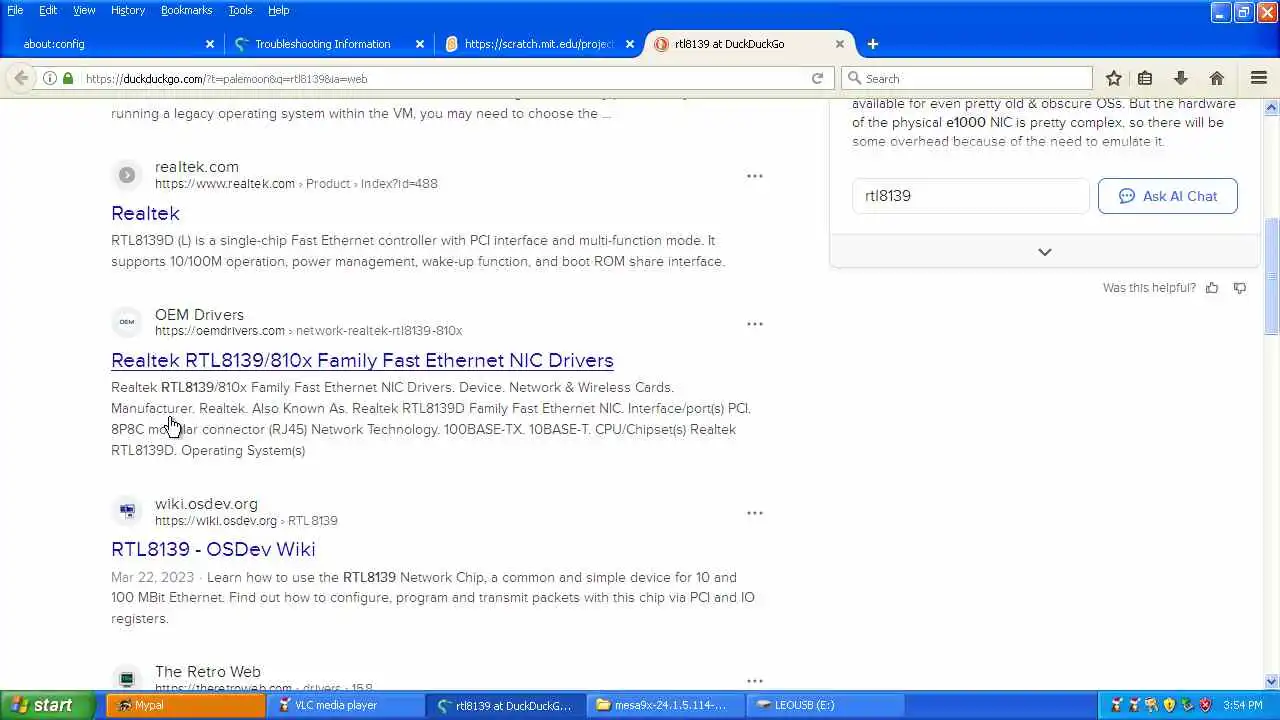
Task: Close the about:config tab
Action: [210, 44]
